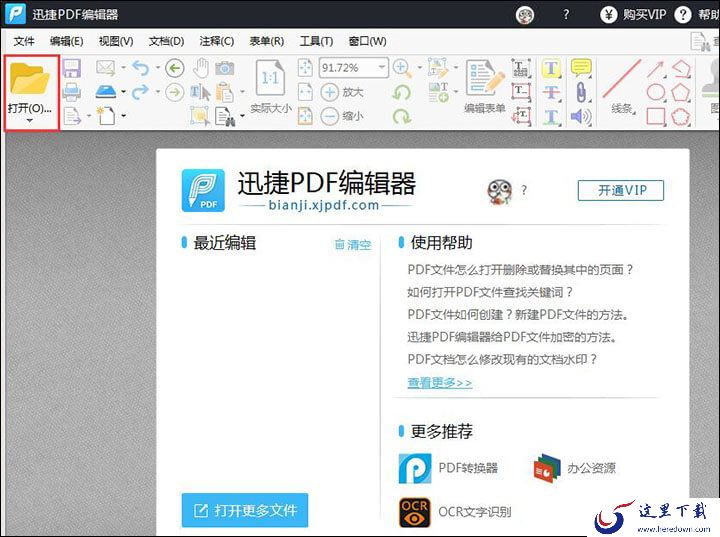This screenshot has width=720, height=537.
Task: Select the Arrow drawing tool
Action: pos(656,68)
